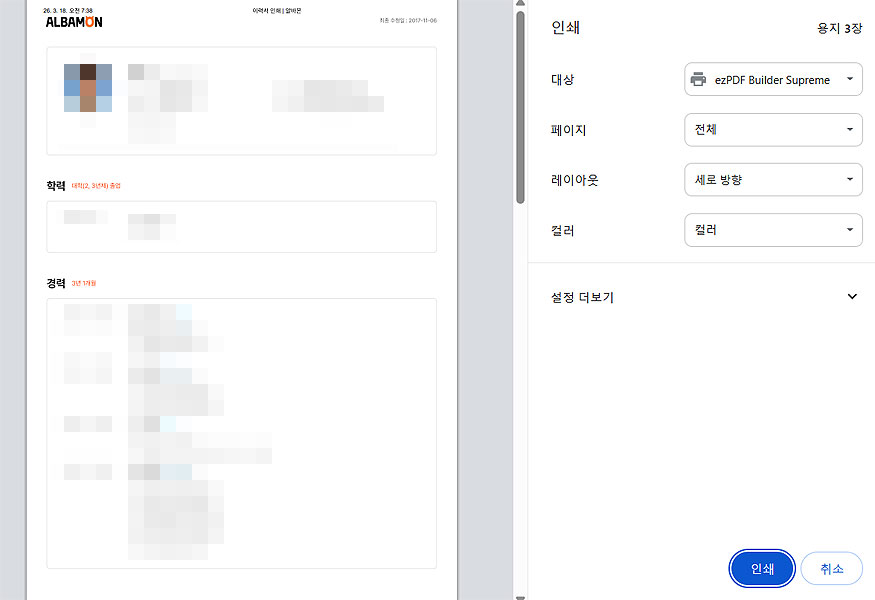Click the chevron arrow next to 설정 더보기
This screenshot has width=875, height=600.
852,296
